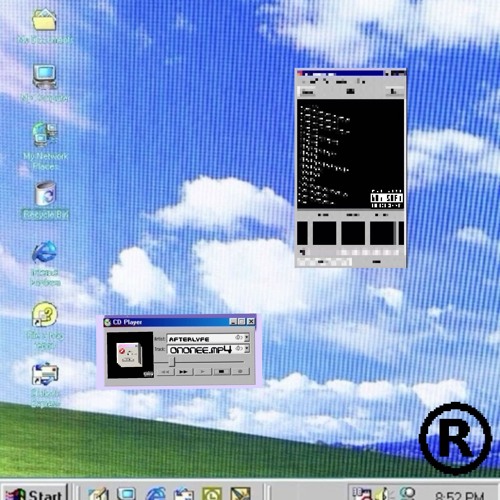Image resolution: width=500 pixels, height=500 pixels.
Task: Click the white boxed label in the black console
Action: (x=387, y=198)
